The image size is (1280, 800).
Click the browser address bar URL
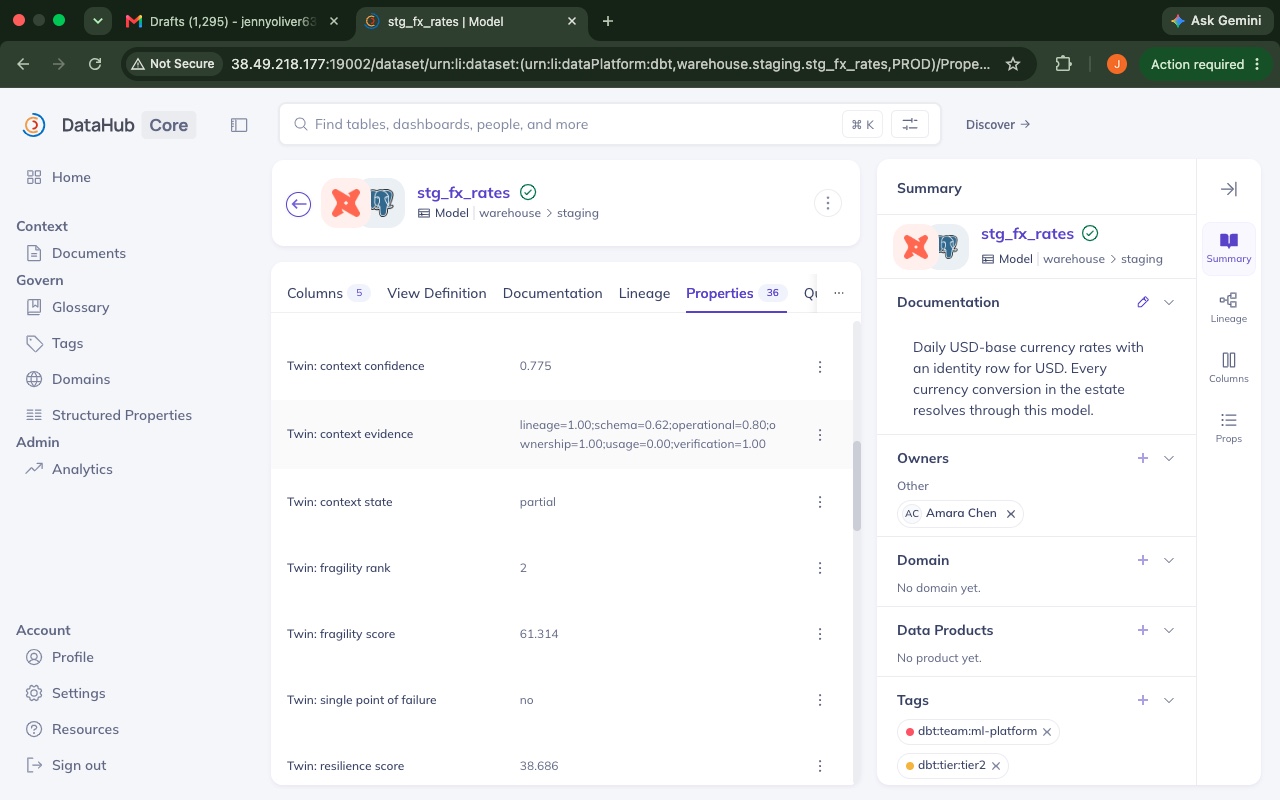610,64
